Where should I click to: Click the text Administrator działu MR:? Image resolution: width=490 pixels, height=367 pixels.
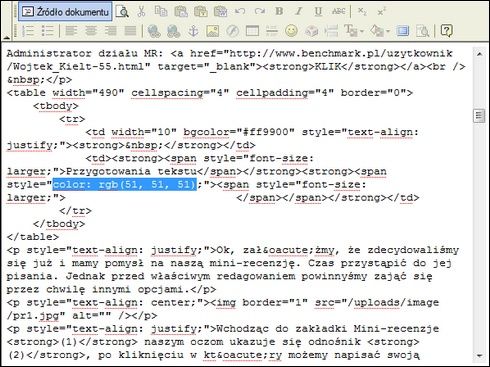click(x=85, y=54)
